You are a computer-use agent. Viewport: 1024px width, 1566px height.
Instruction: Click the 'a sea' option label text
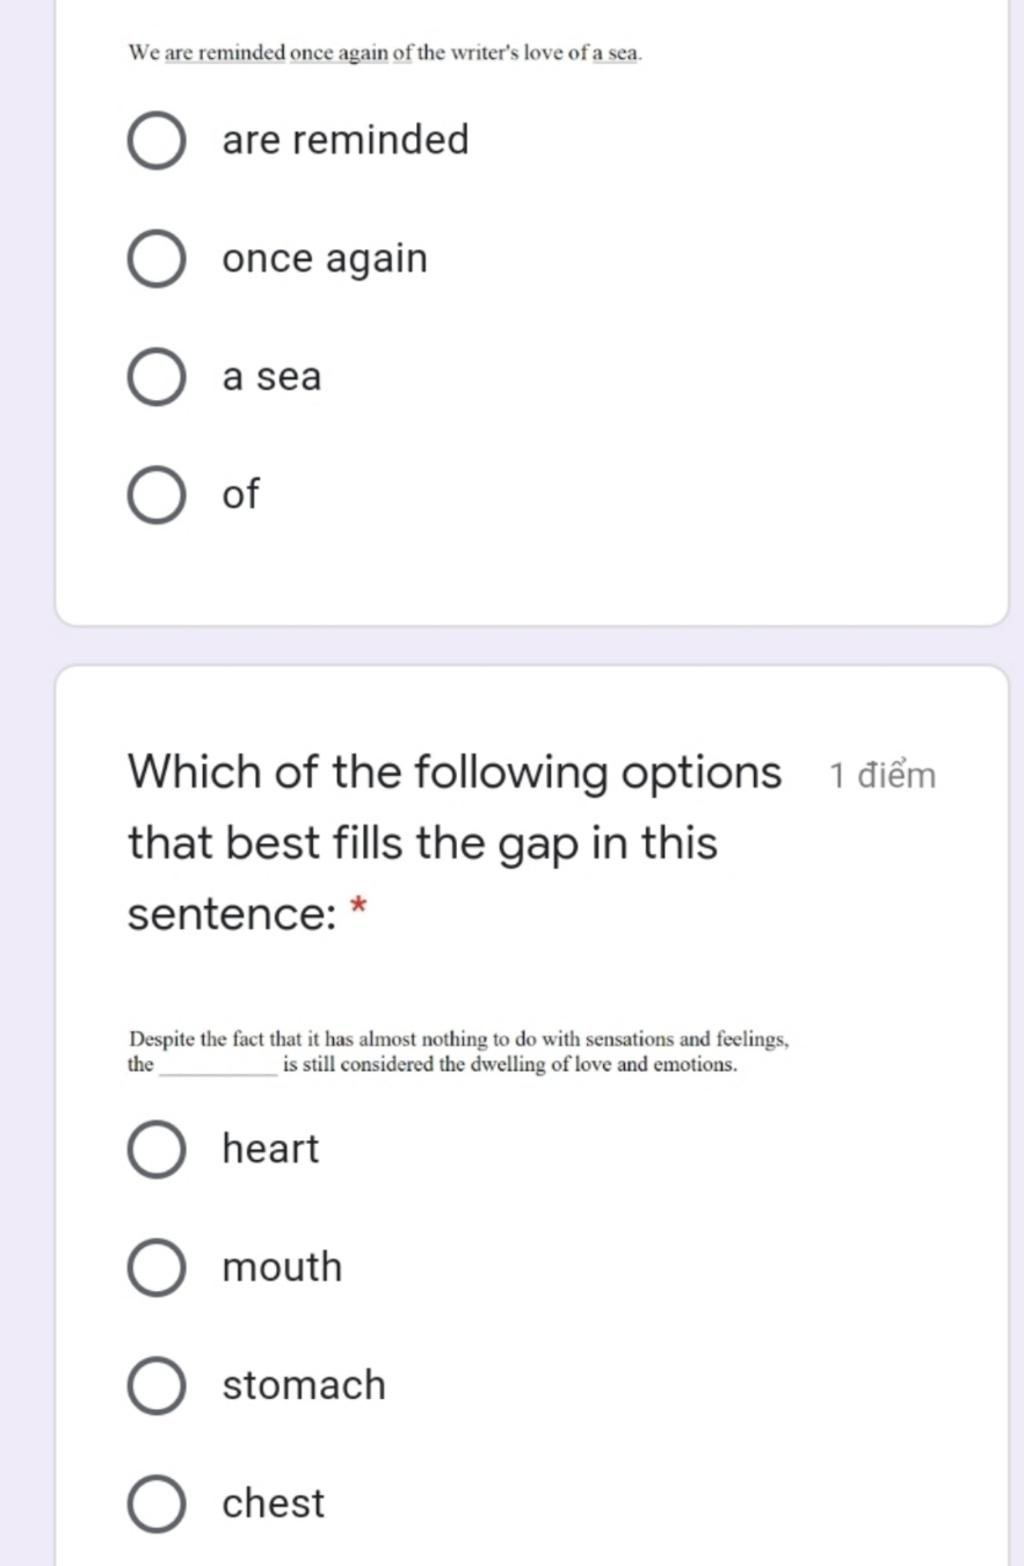(x=272, y=377)
